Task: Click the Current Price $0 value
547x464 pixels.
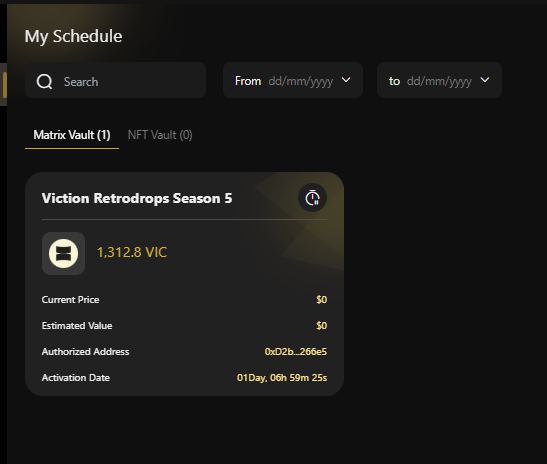Action: [322, 300]
